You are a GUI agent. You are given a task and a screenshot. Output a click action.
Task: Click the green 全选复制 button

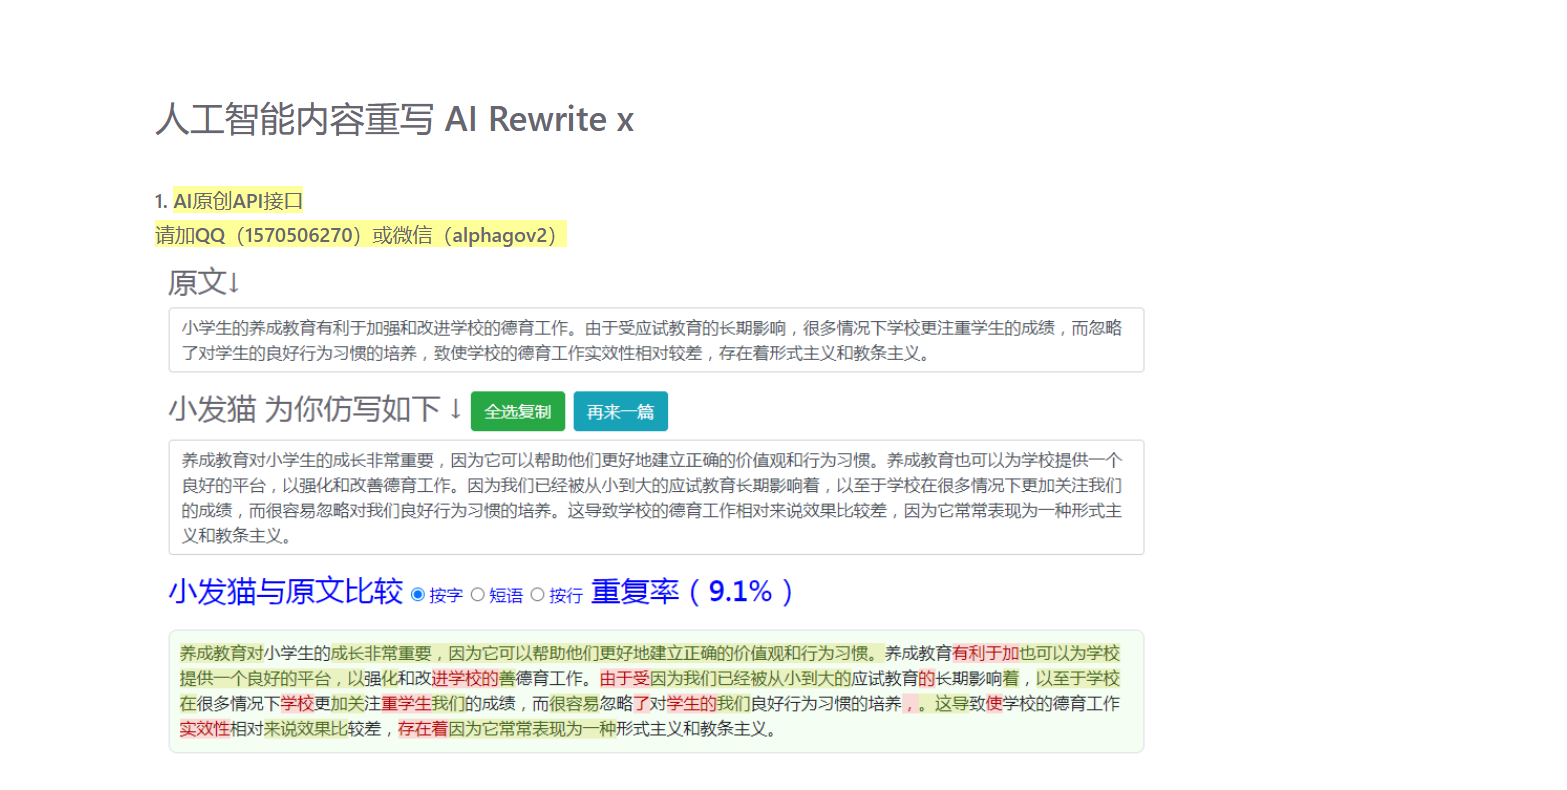517,411
